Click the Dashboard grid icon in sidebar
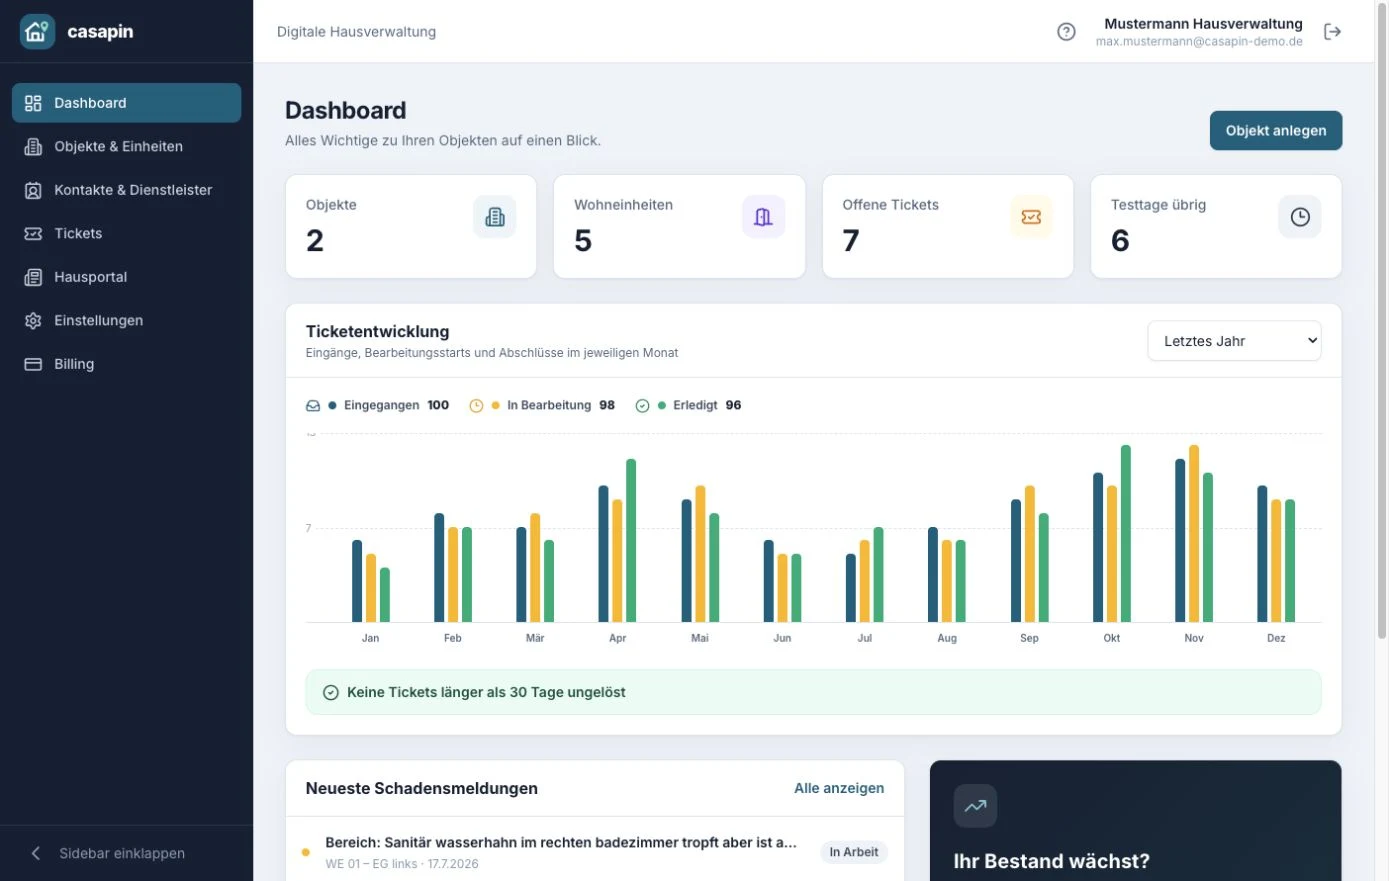The width and height of the screenshot is (1389, 881). (33, 103)
